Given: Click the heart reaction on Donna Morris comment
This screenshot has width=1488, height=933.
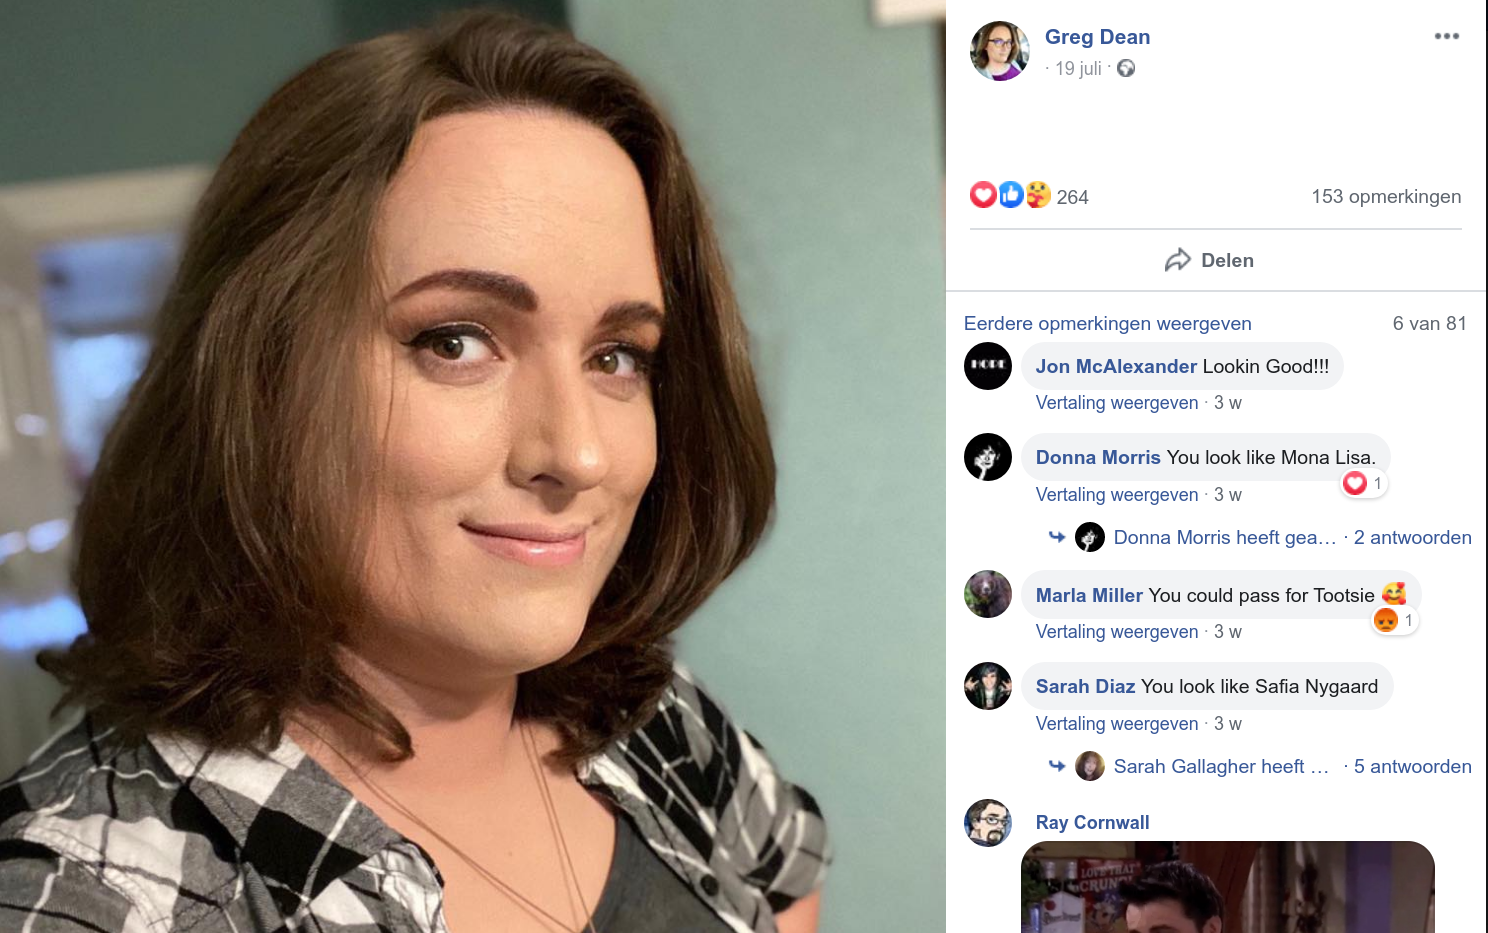Looking at the screenshot, I should coord(1355,483).
